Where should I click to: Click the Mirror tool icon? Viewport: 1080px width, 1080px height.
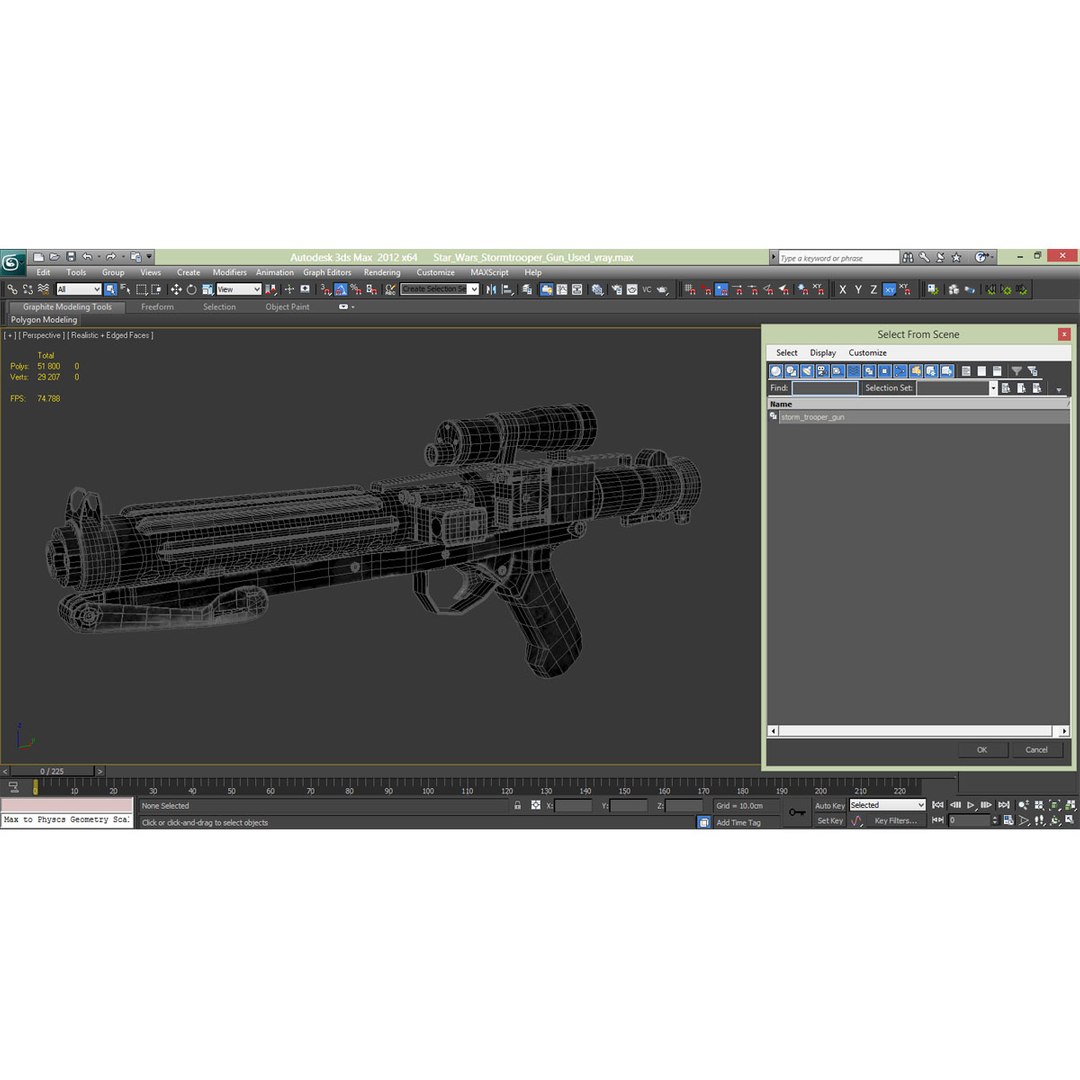491,289
